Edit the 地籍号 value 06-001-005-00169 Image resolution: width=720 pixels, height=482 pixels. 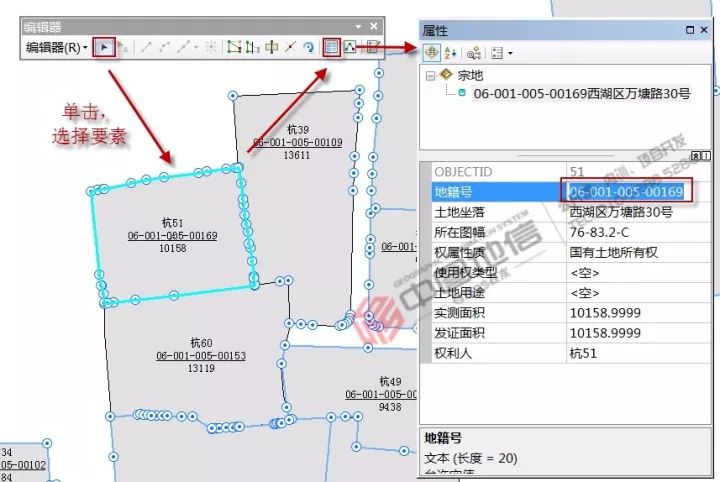coord(626,191)
